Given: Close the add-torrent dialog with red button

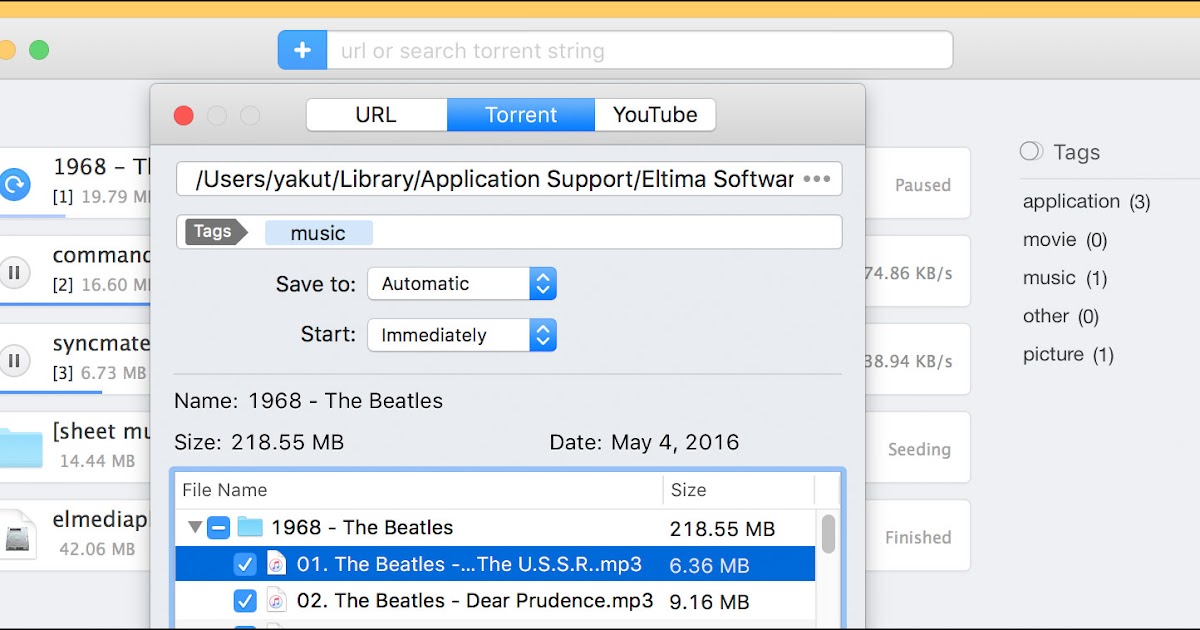Looking at the screenshot, I should (183, 116).
